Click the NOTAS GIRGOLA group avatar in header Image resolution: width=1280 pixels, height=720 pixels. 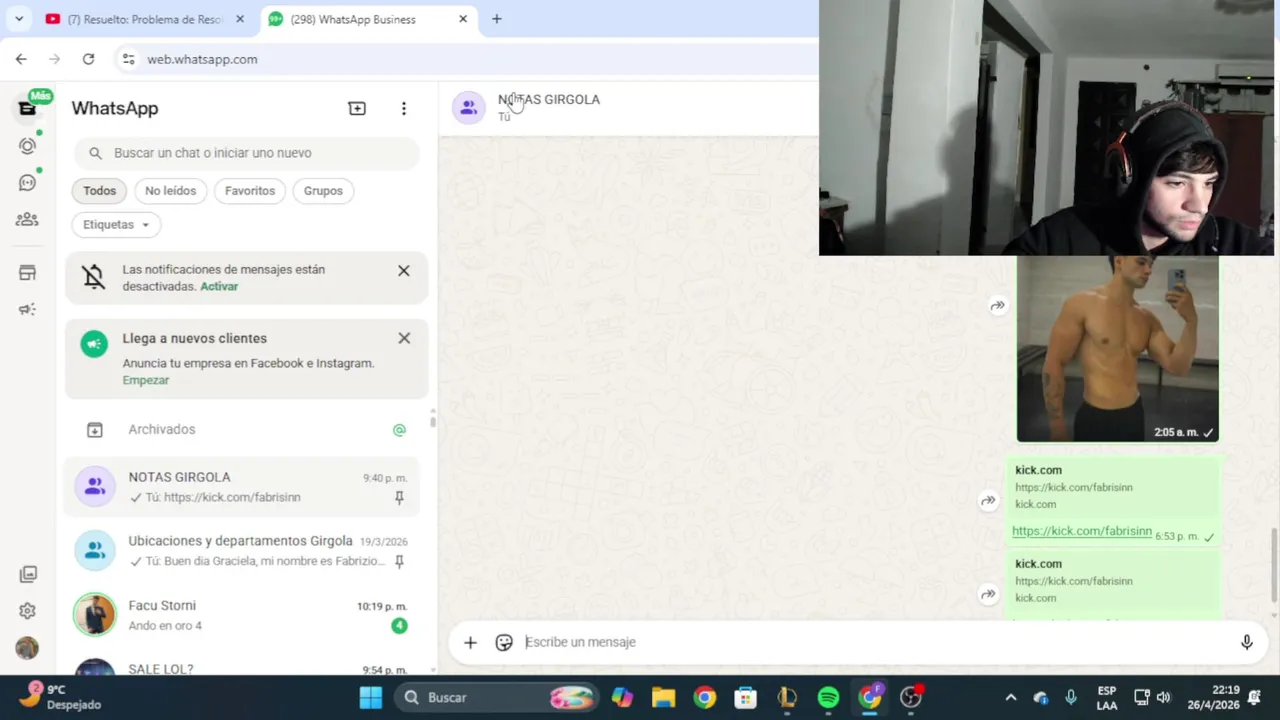click(469, 107)
